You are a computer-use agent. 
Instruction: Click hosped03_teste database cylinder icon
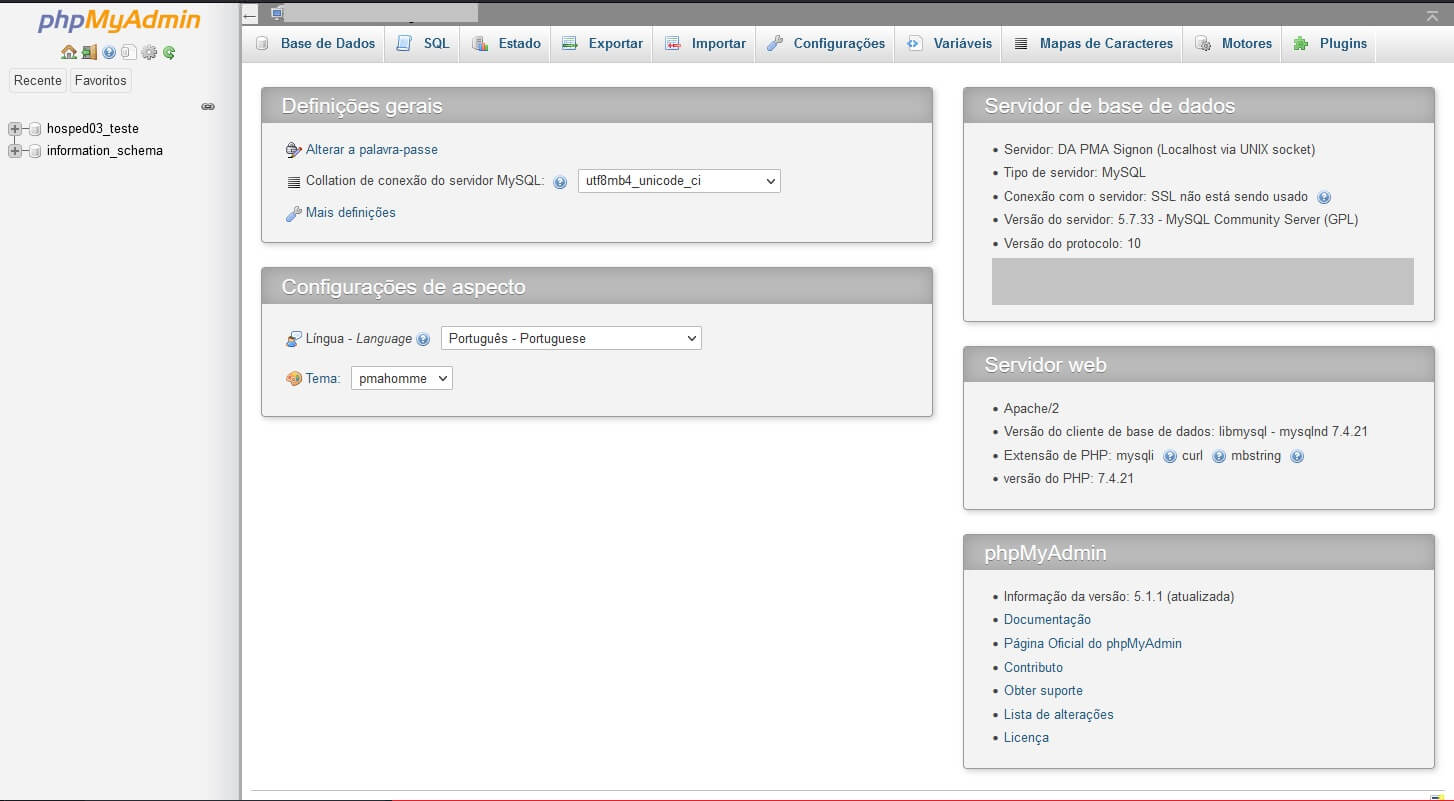(35, 129)
